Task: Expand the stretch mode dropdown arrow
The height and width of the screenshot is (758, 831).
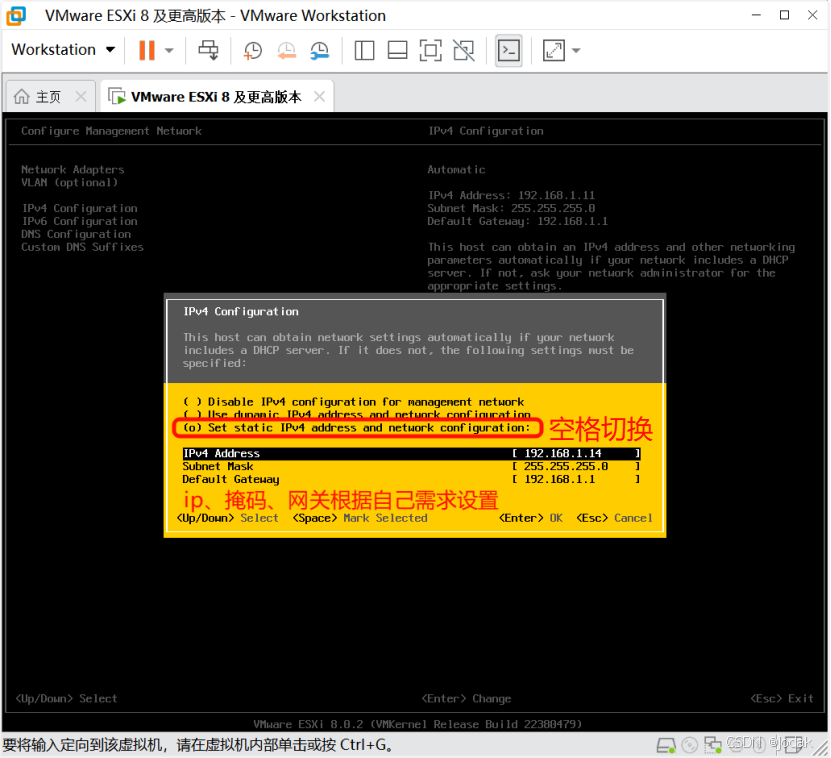Action: pyautogui.click(x=576, y=51)
